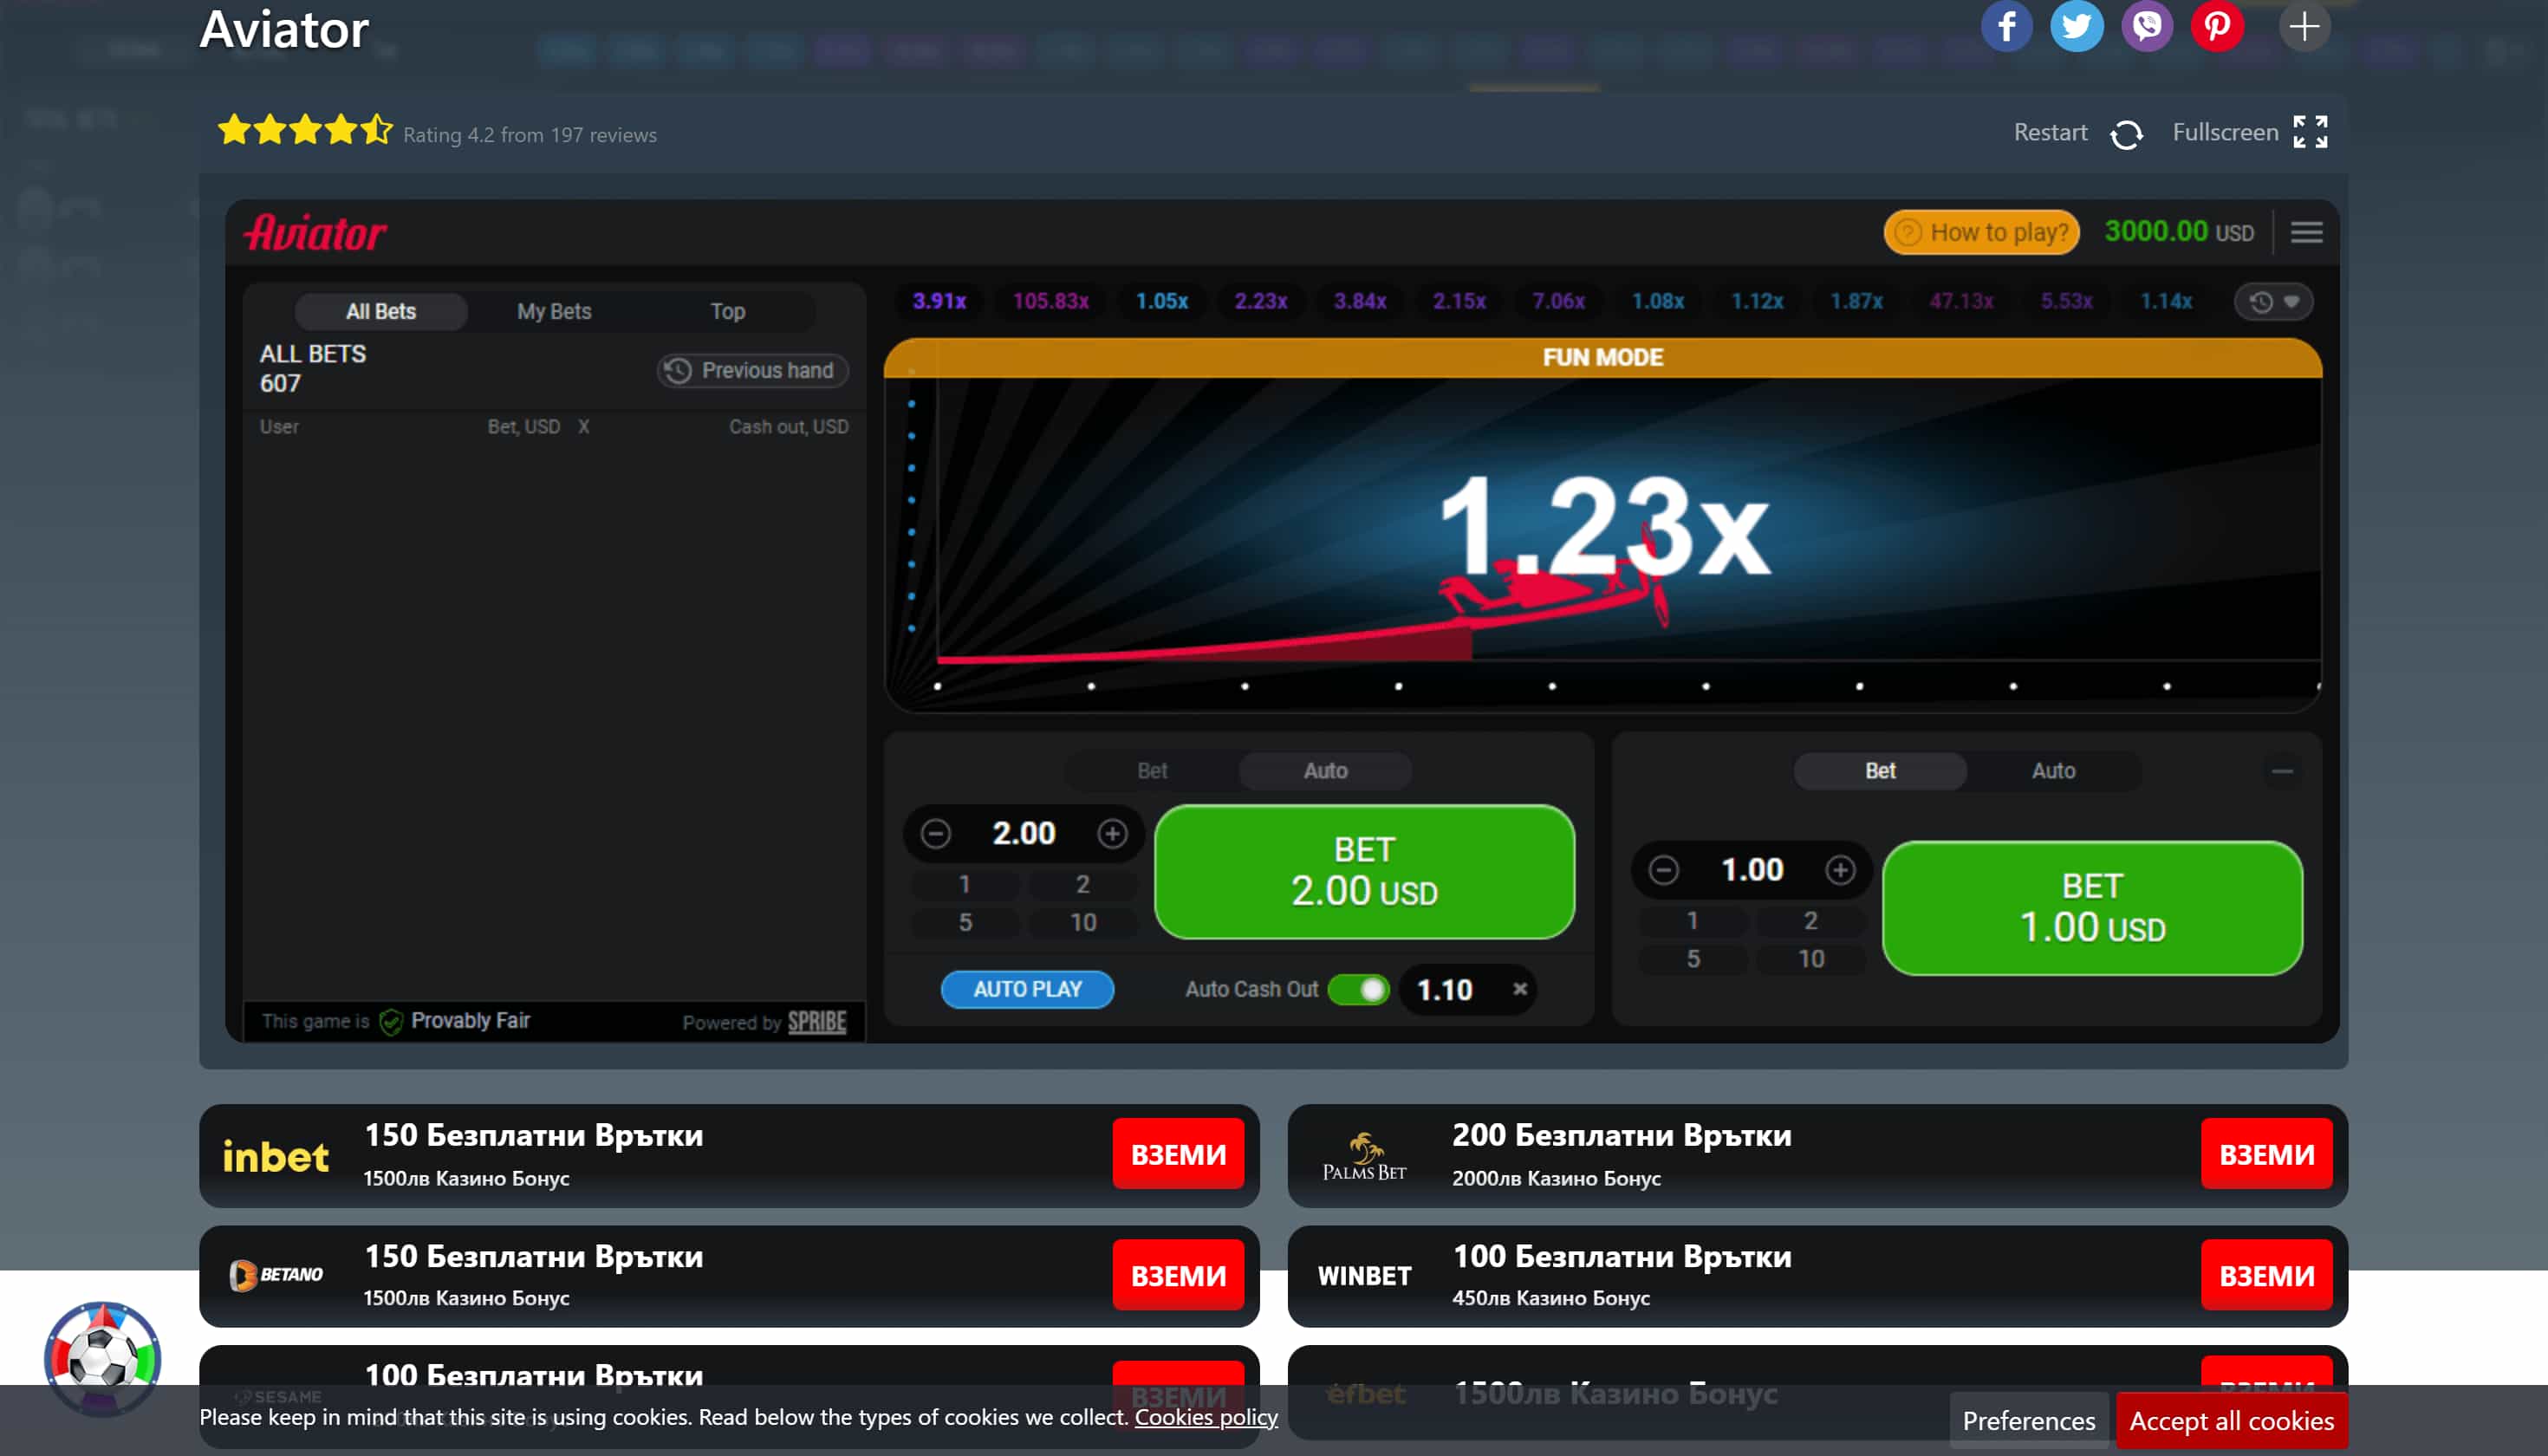Viewport: 2548px width, 1456px height.
Task: Increase the 2.00 bet amount
Action: pyautogui.click(x=1112, y=833)
